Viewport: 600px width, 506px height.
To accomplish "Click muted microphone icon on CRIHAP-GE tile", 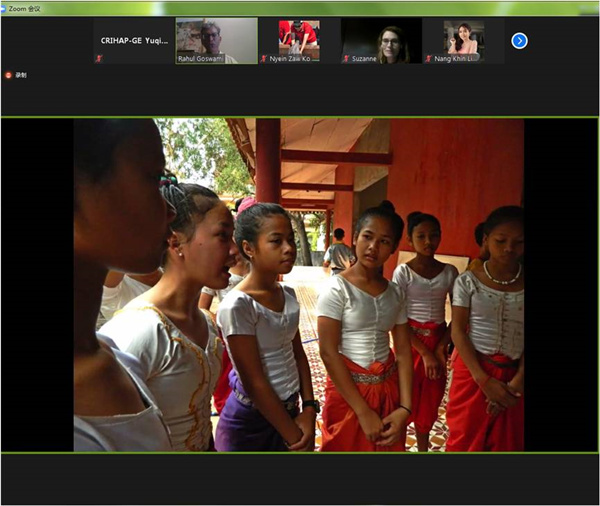I will (x=99, y=59).
